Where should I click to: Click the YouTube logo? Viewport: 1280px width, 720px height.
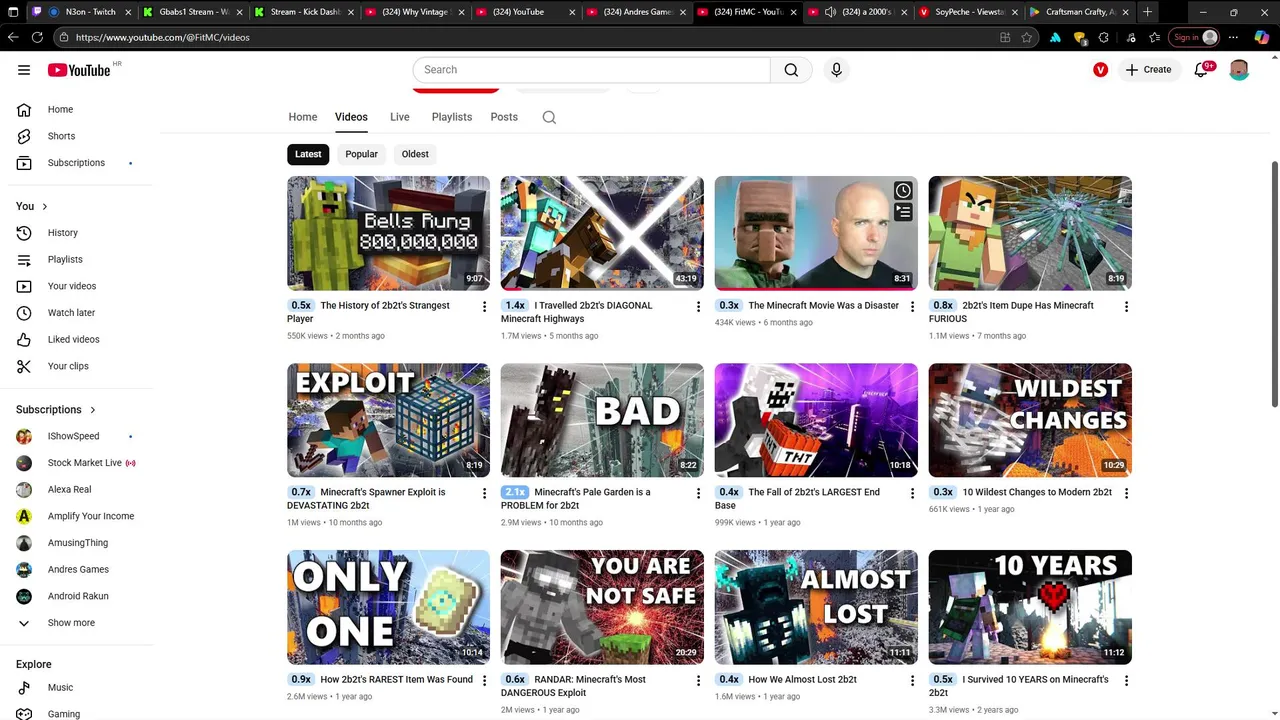click(x=79, y=70)
